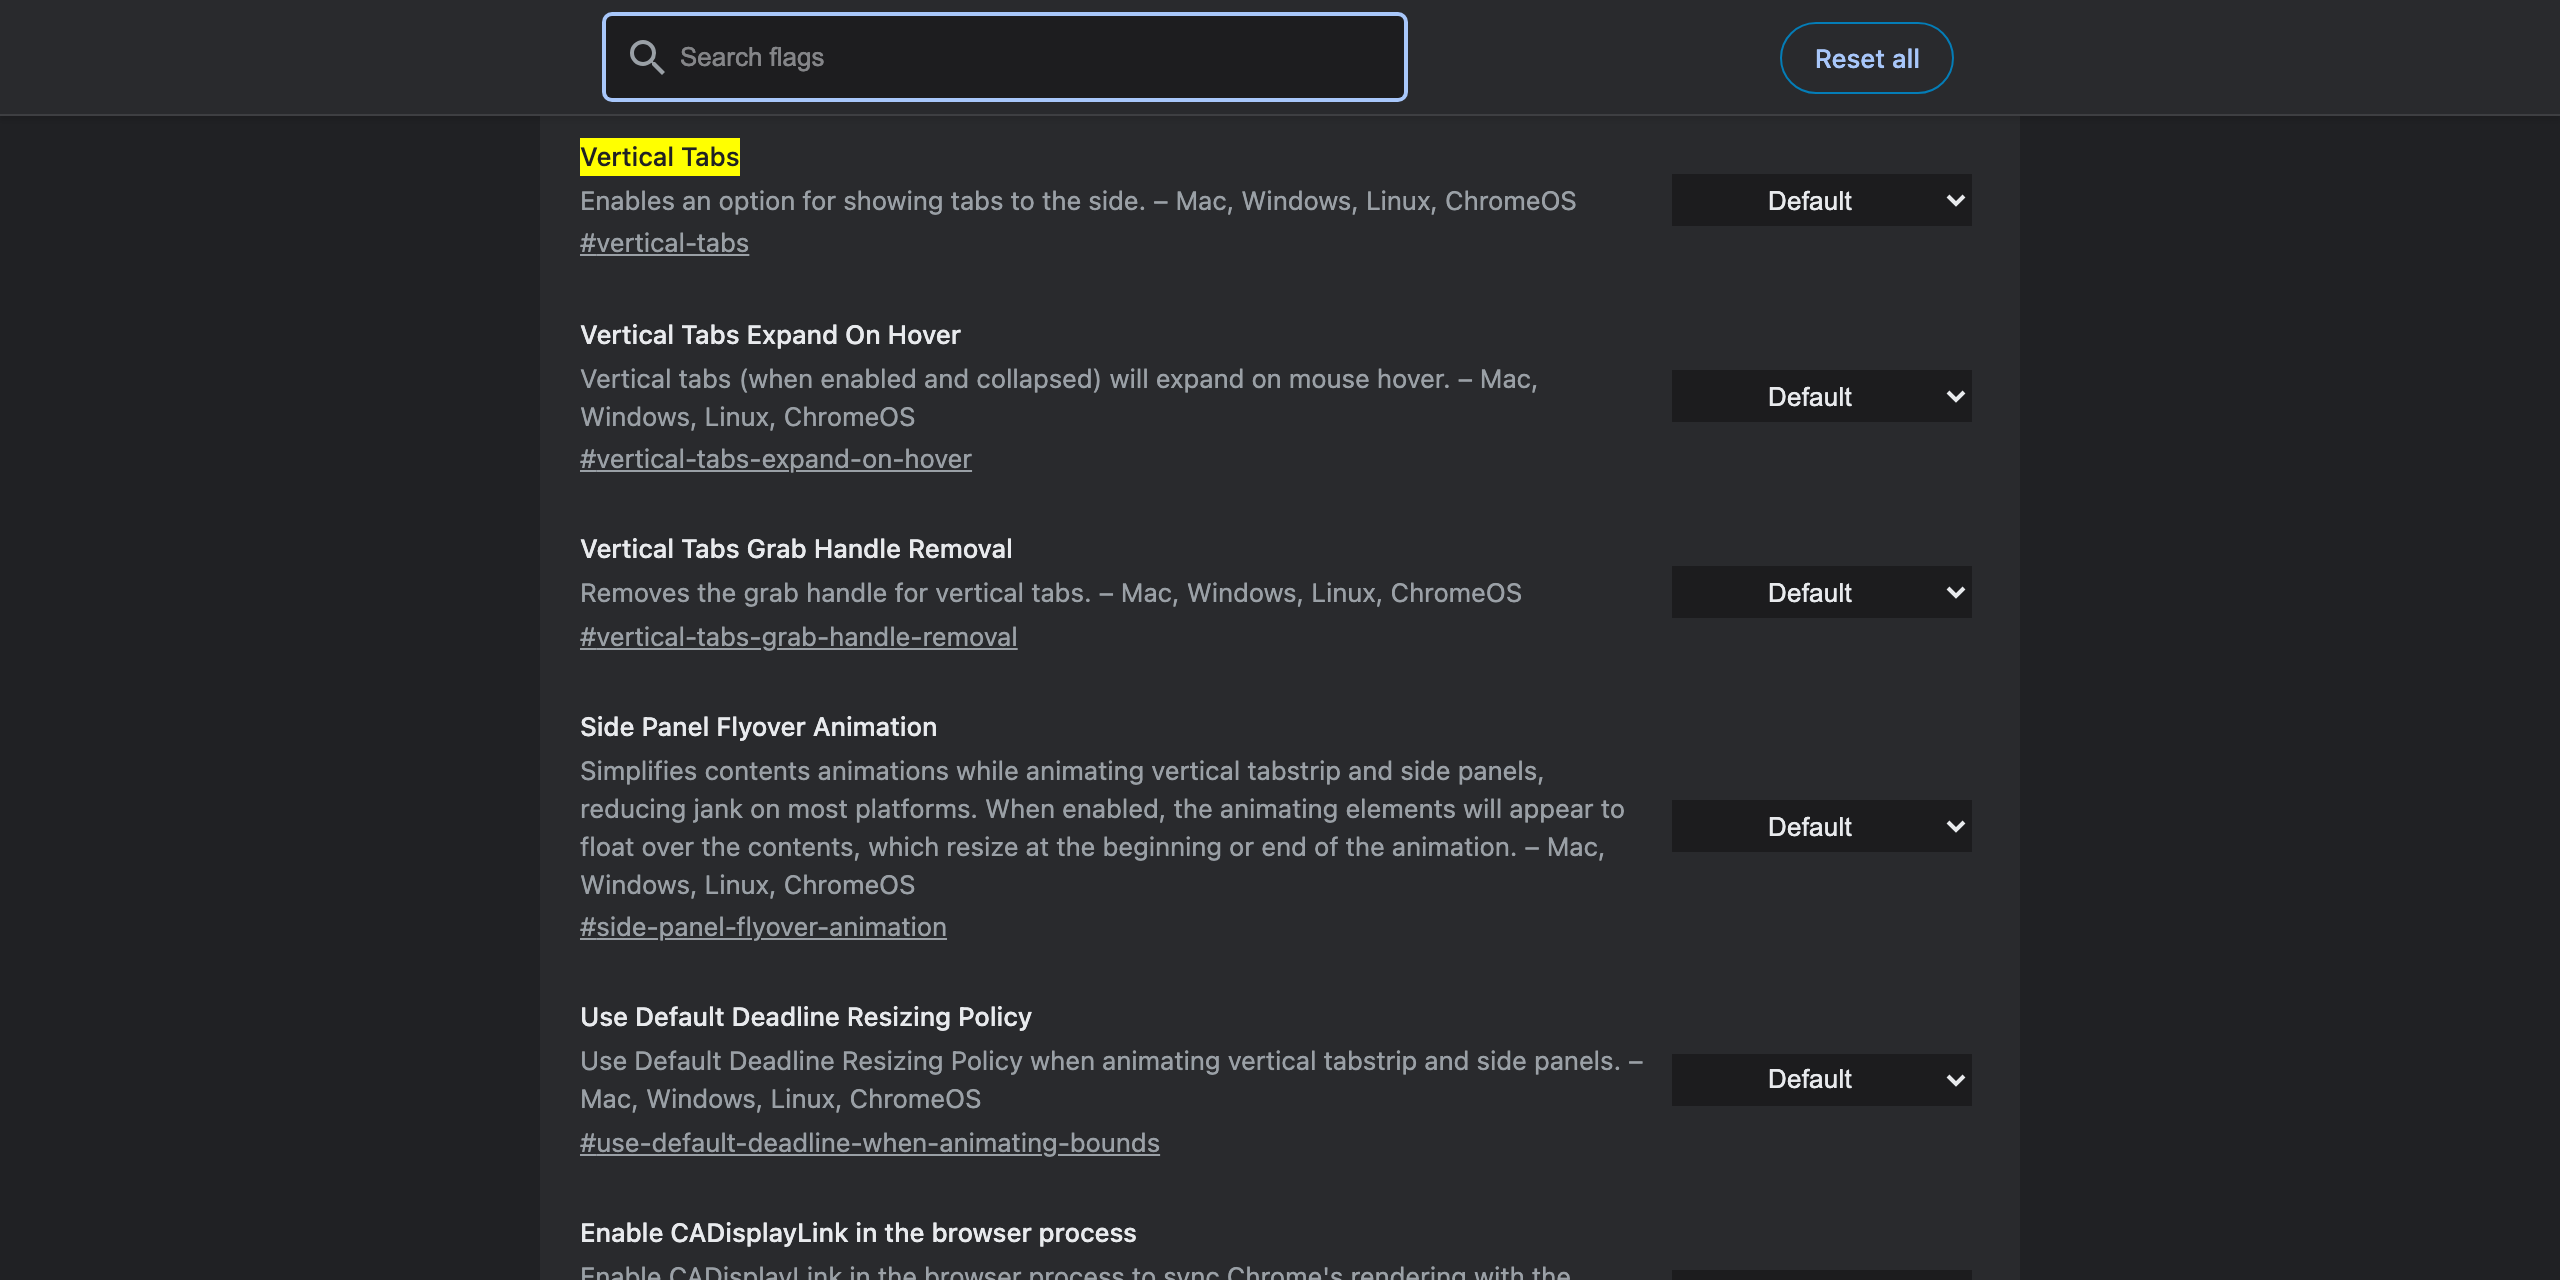Click the 'Simplifies contents animations' description paragraph

1102,828
